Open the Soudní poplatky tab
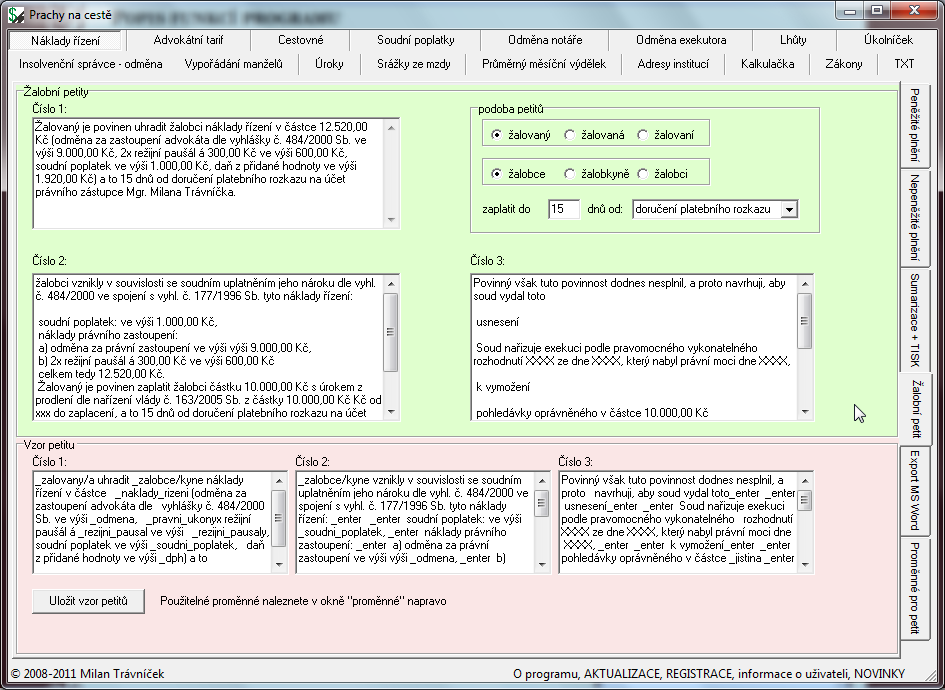Viewport: 945px width, 690px height. (x=415, y=40)
